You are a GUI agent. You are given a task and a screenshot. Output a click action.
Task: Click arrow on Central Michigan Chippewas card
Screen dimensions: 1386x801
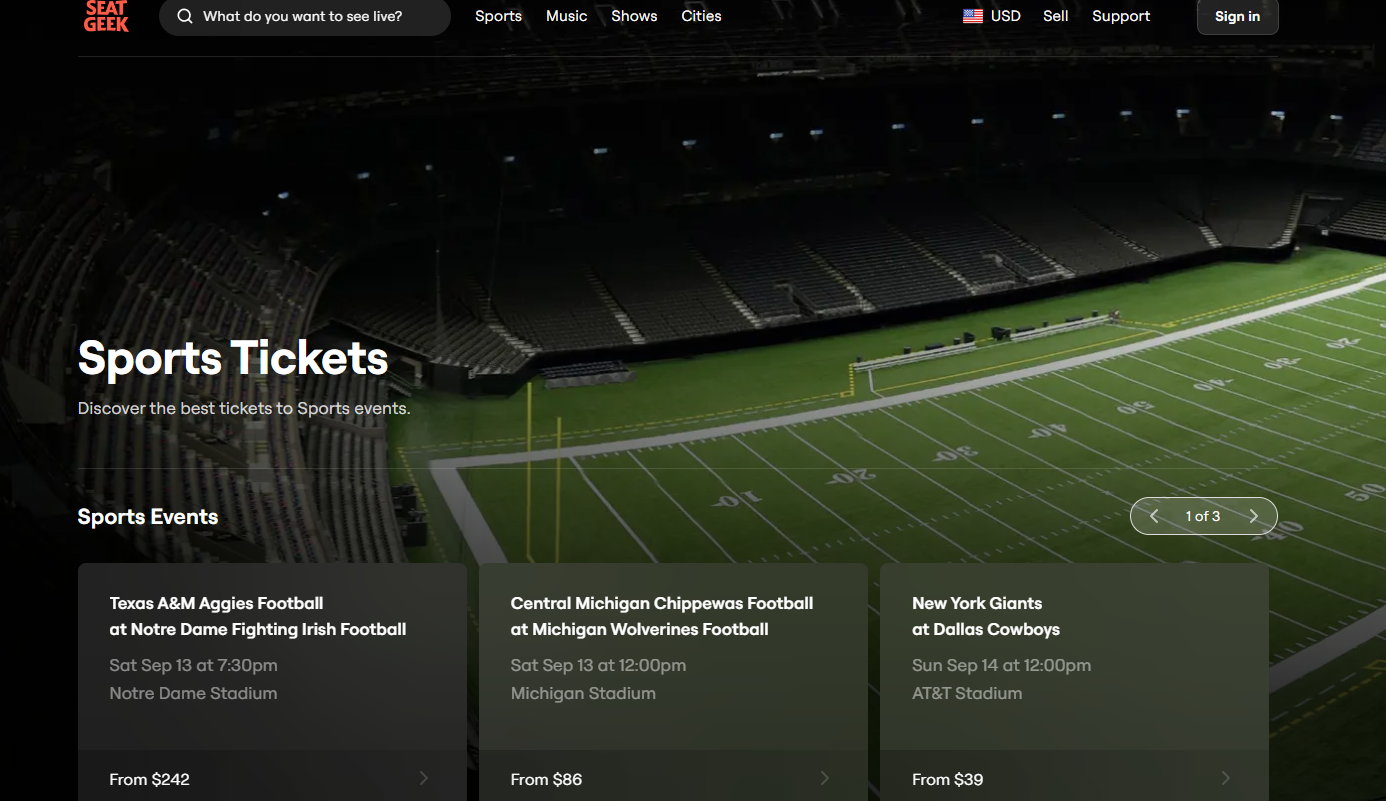click(825, 778)
